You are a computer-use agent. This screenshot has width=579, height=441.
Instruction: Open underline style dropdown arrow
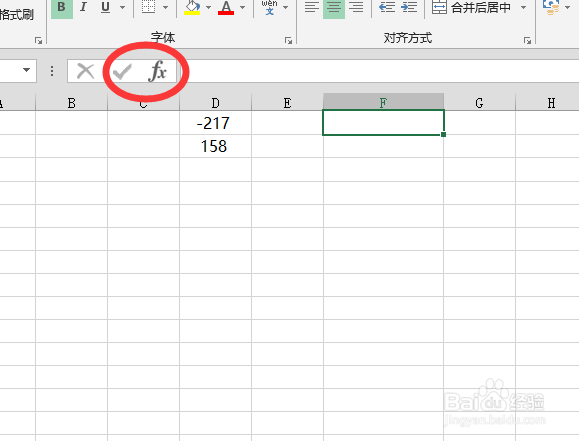coord(123,7)
